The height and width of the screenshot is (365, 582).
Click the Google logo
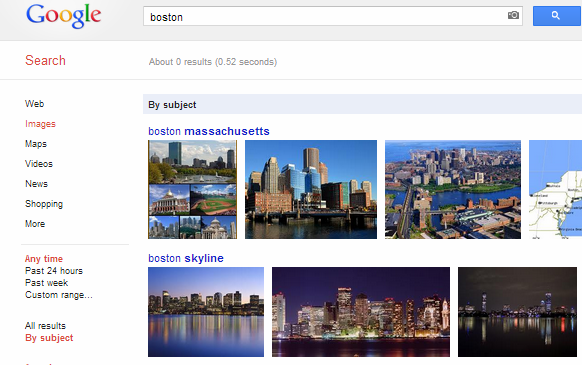(63, 16)
